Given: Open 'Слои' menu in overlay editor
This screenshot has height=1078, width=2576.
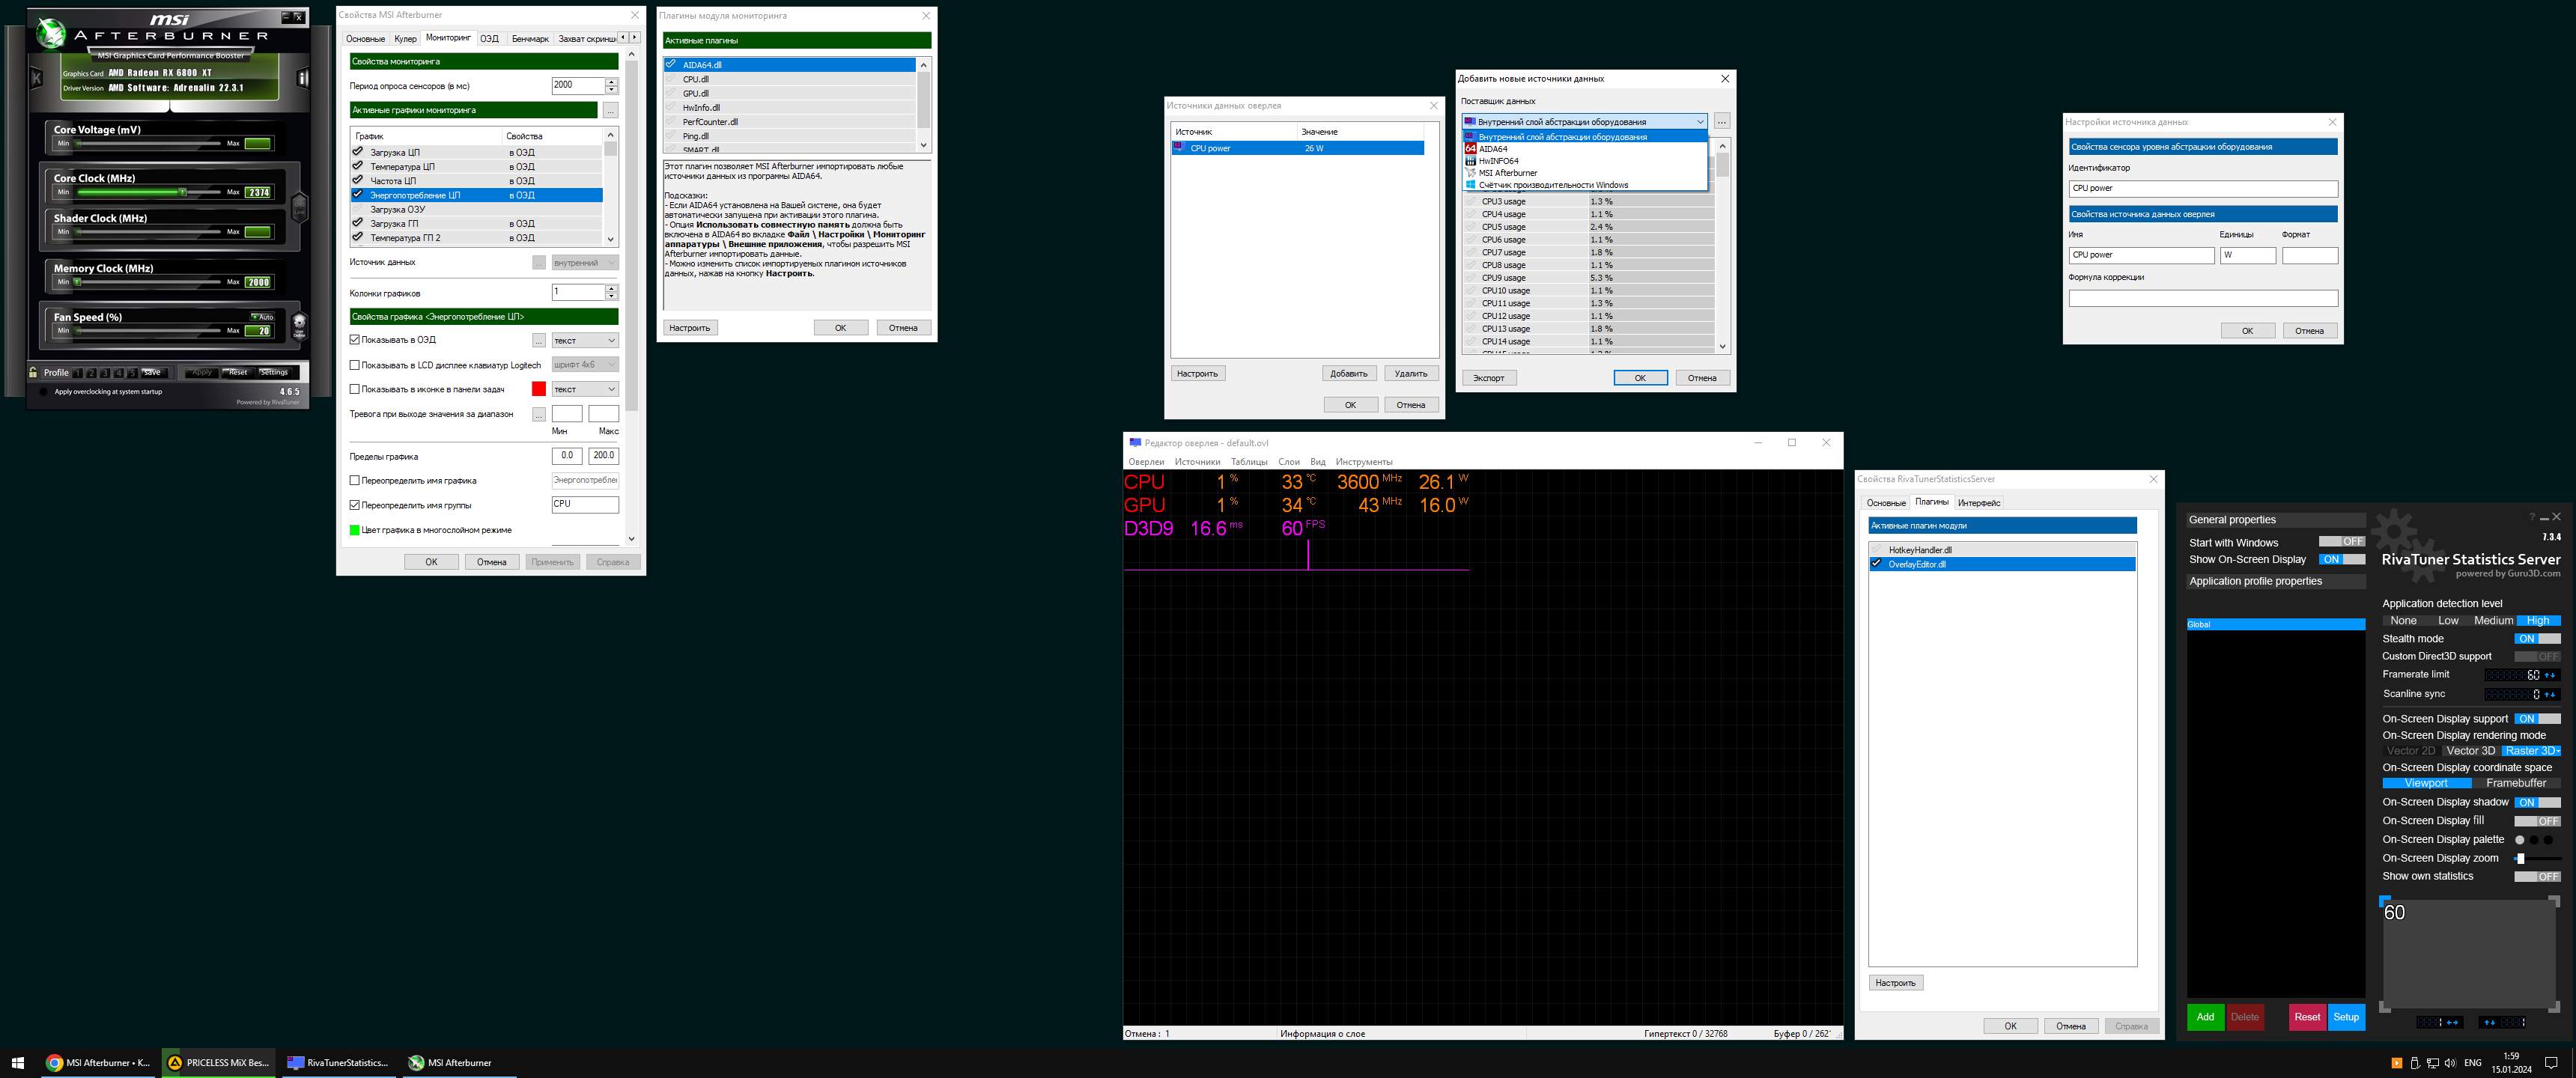Looking at the screenshot, I should [1288, 462].
